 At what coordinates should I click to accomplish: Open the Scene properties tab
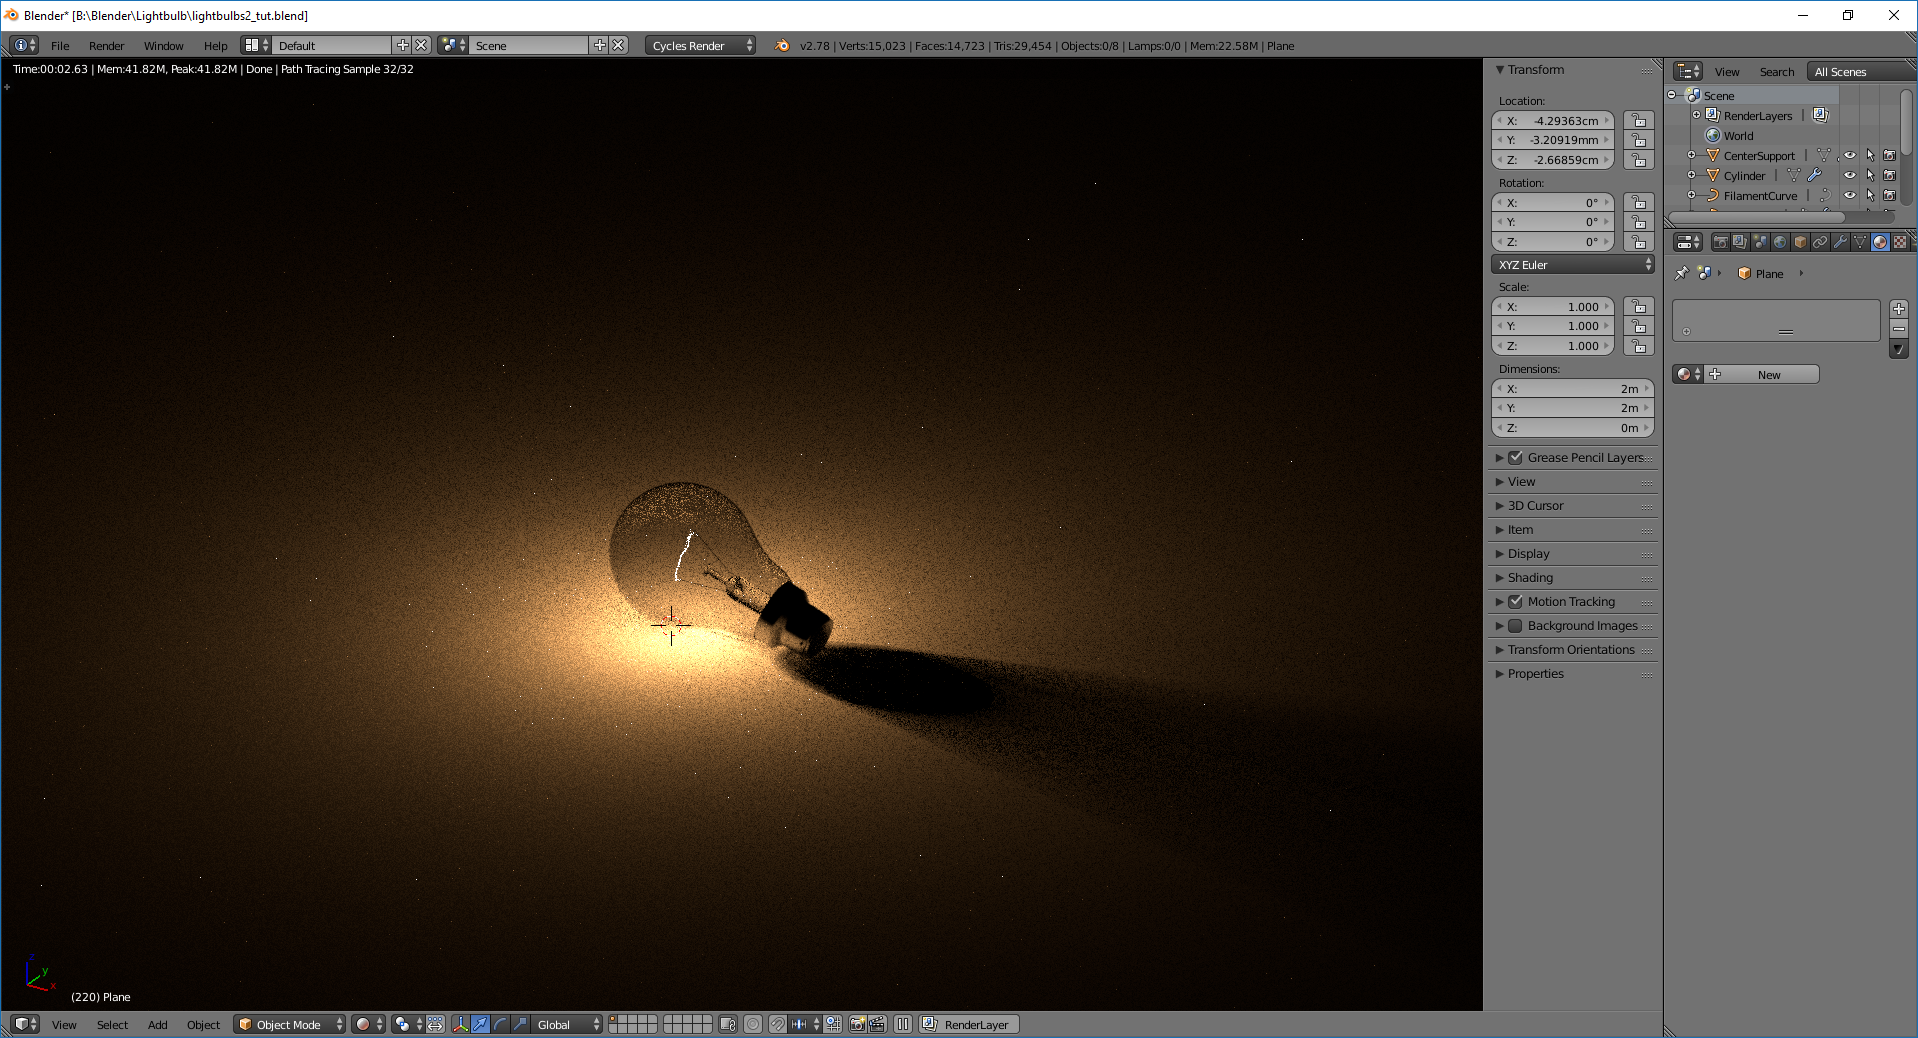[x=1760, y=242]
